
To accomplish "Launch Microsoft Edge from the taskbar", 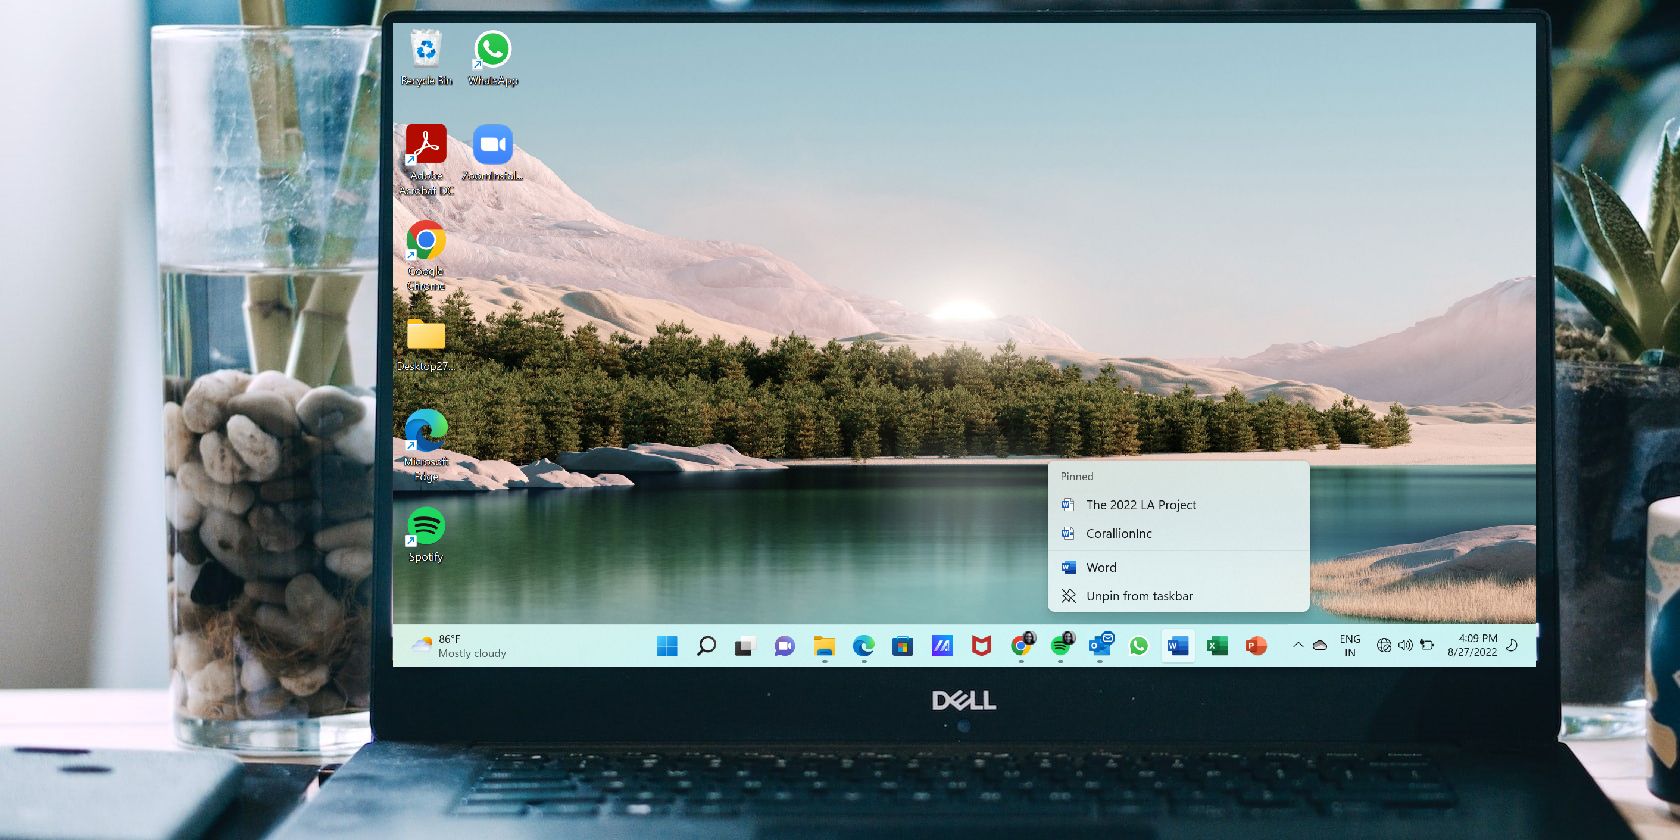I will tap(863, 646).
